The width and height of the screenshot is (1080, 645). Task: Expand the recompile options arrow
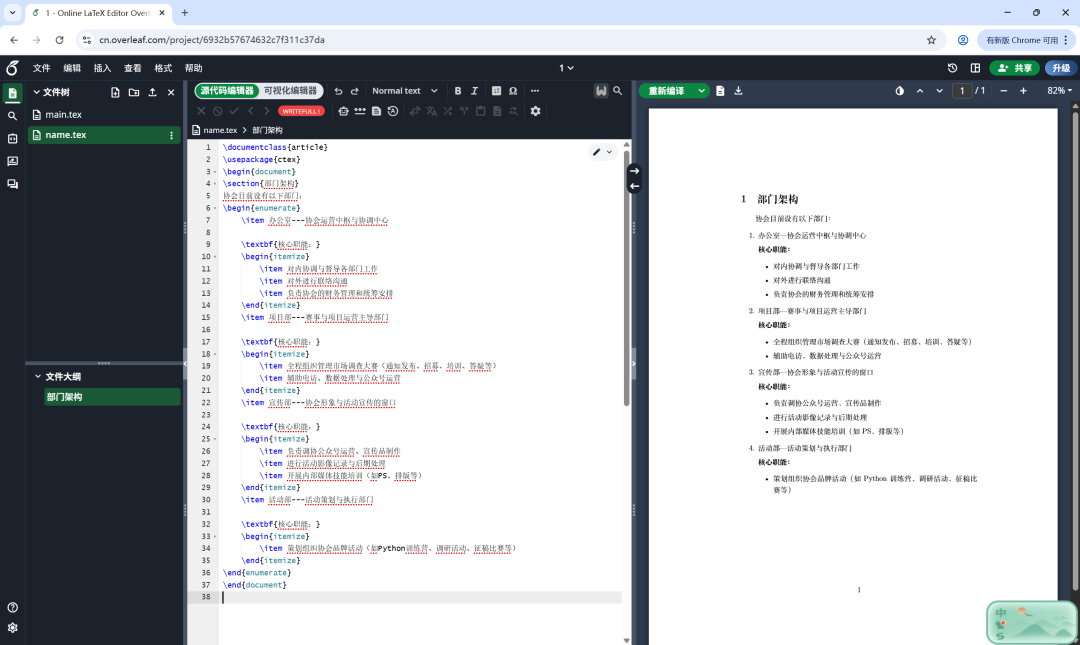pyautogui.click(x=702, y=91)
